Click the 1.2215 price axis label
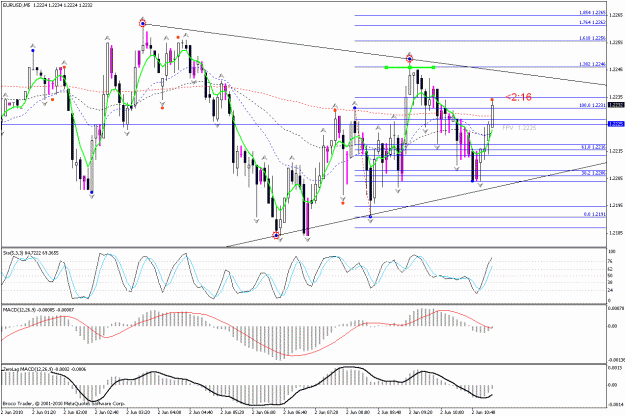Image resolution: width=625 pixels, height=416 pixels. coord(616,151)
